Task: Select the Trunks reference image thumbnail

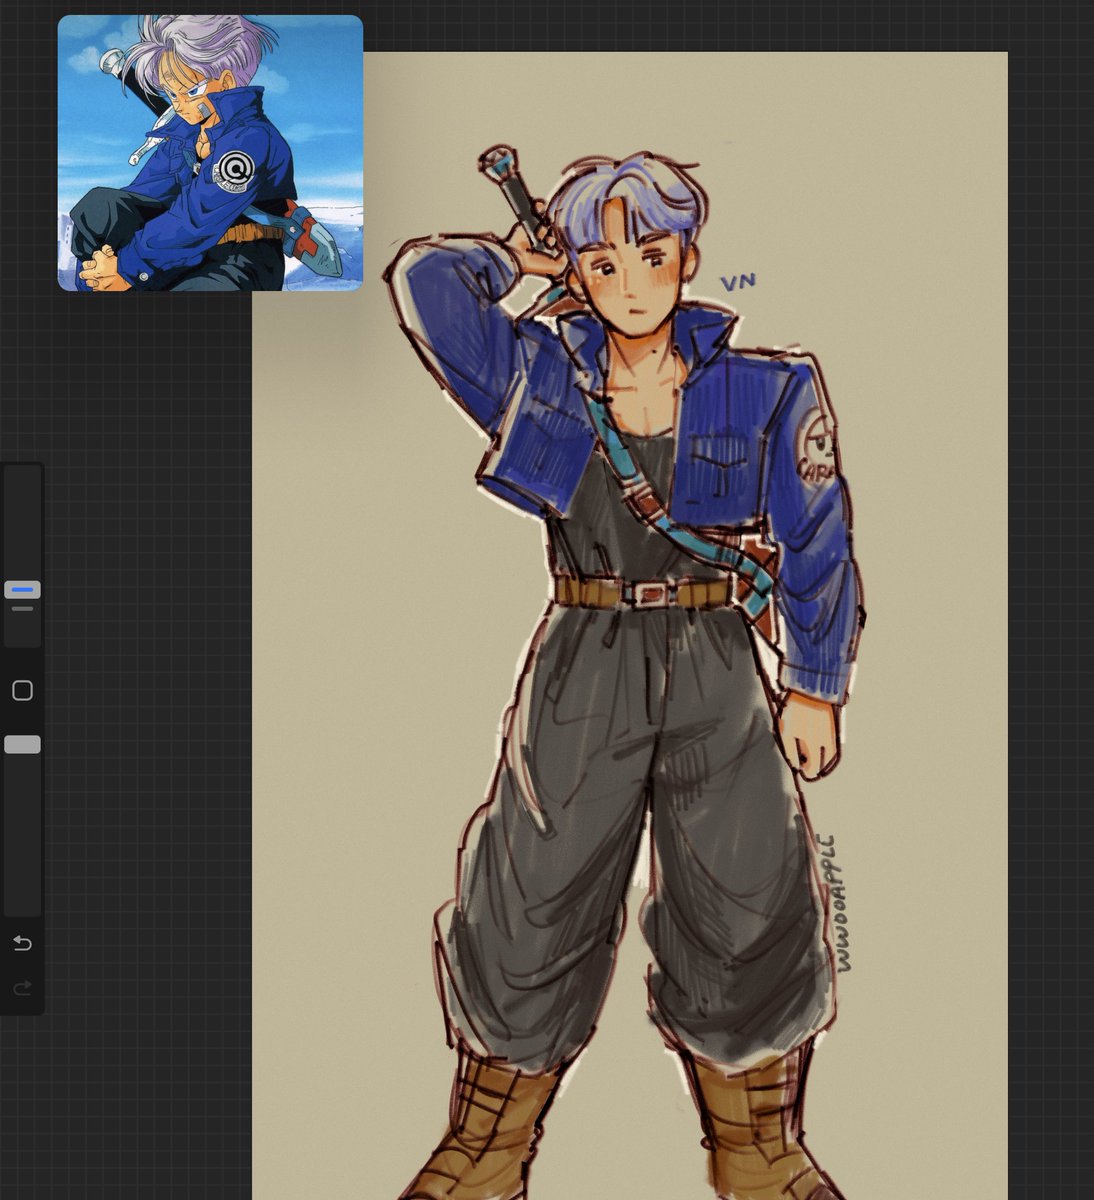Action: pyautogui.click(x=210, y=153)
